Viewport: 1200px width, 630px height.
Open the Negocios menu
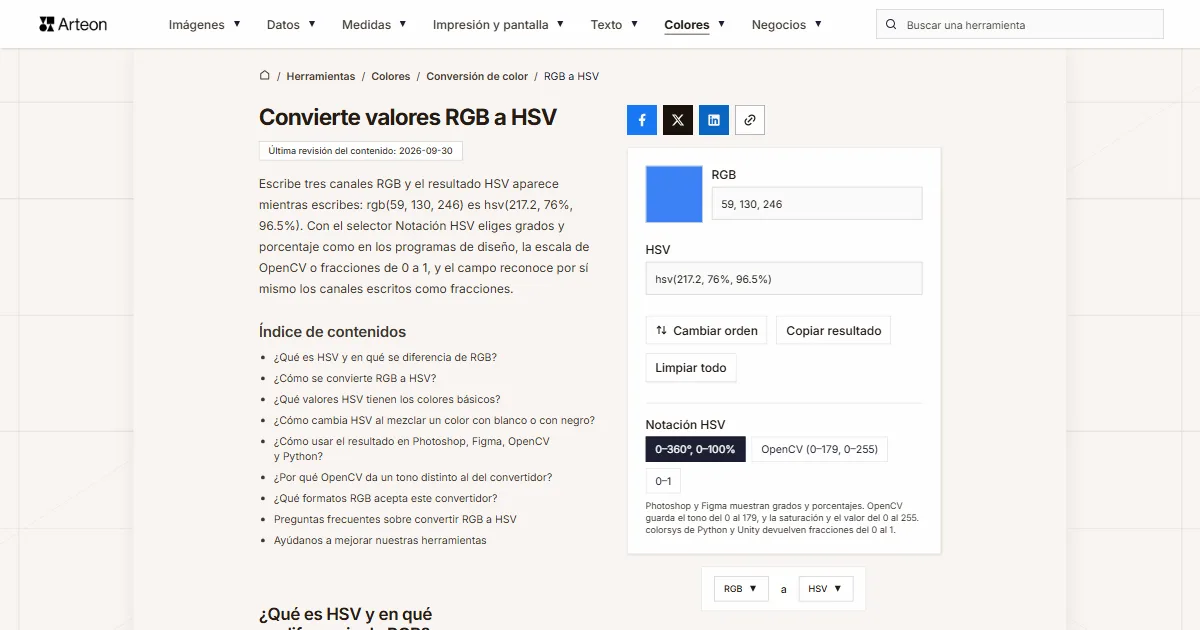787,24
